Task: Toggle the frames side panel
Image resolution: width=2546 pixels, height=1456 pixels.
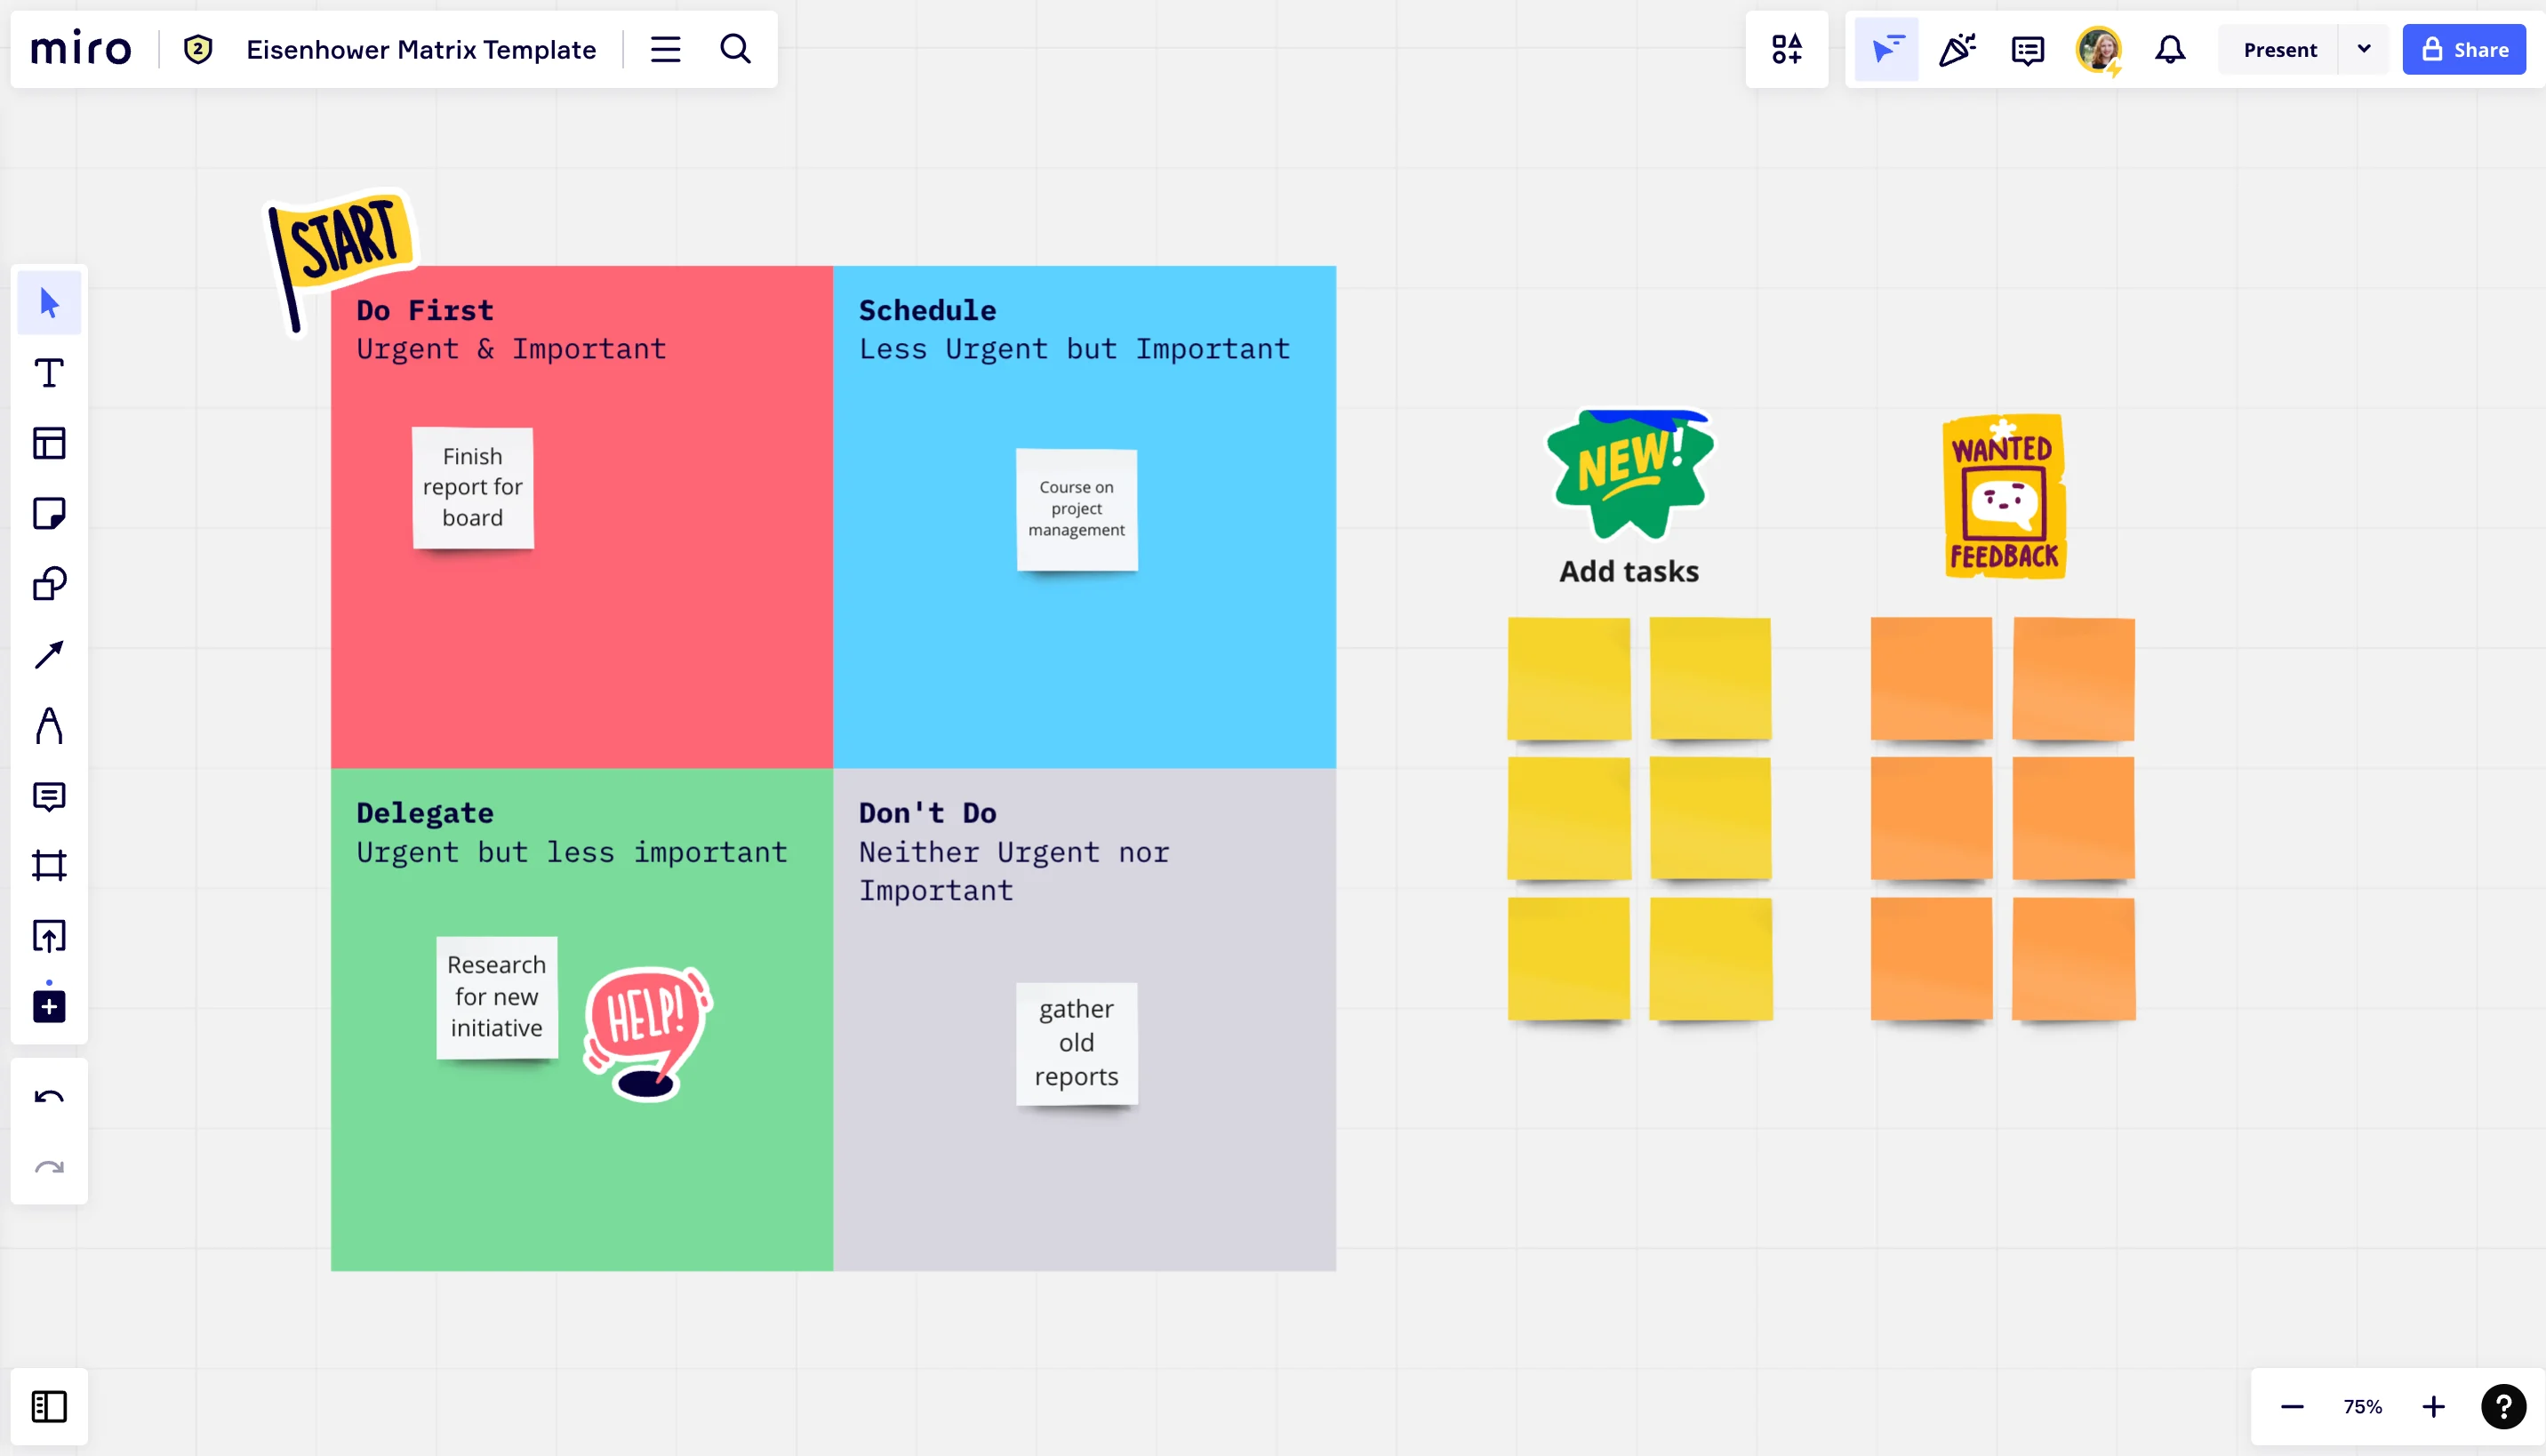Action: (x=49, y=1406)
